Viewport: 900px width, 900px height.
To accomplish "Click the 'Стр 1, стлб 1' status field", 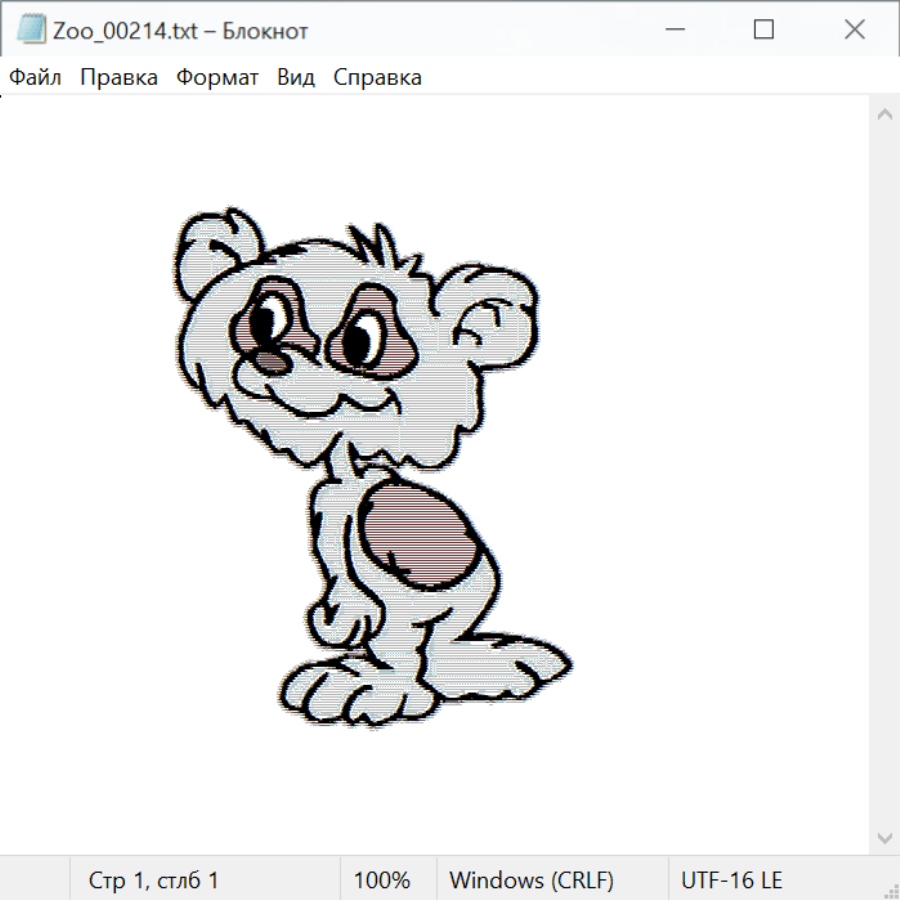I will pyautogui.click(x=154, y=881).
